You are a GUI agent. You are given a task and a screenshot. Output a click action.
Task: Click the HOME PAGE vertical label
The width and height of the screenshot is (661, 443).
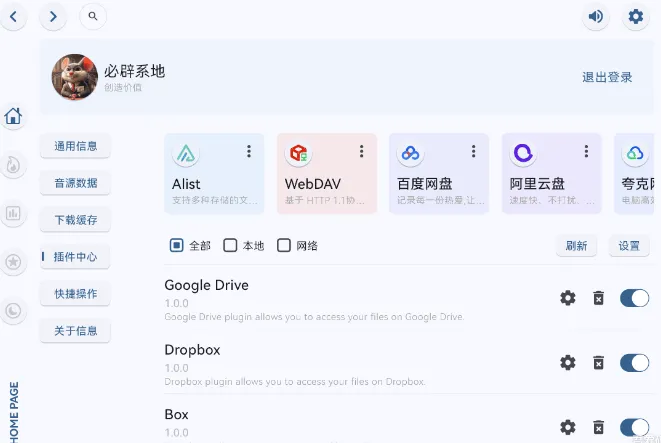tap(14, 412)
